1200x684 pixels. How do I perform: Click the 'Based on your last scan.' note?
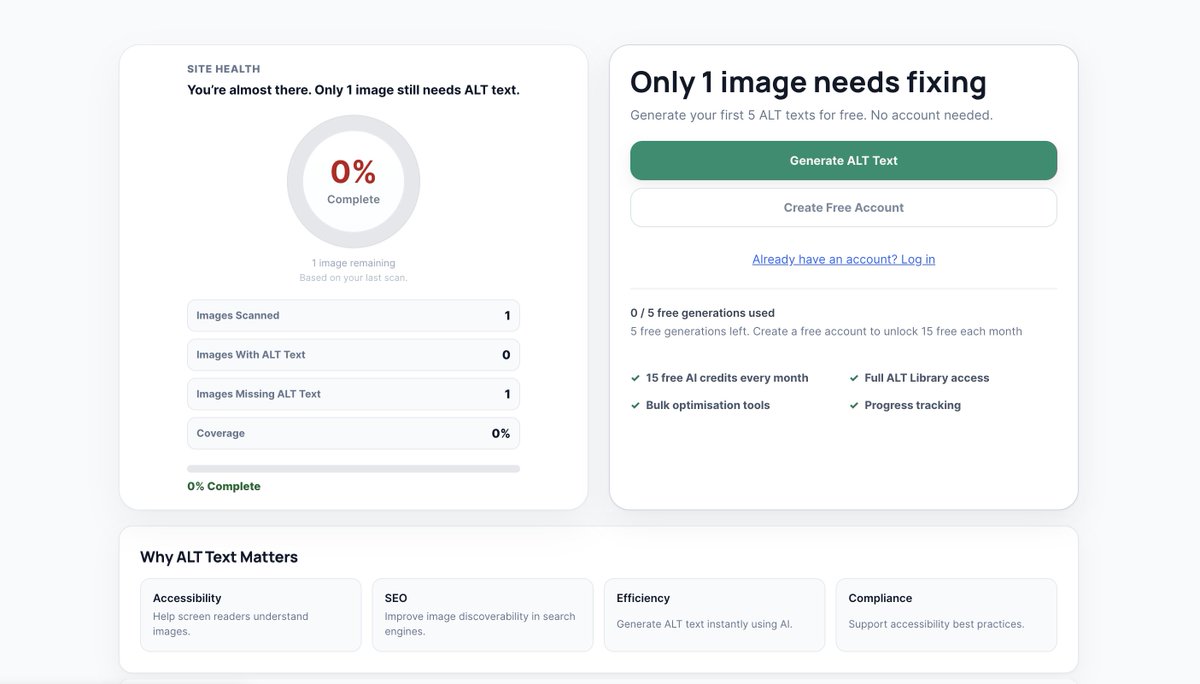[x=353, y=278]
